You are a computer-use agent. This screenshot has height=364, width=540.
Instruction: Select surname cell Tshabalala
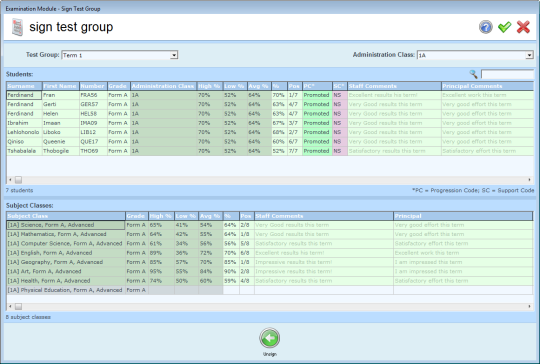pos(24,151)
